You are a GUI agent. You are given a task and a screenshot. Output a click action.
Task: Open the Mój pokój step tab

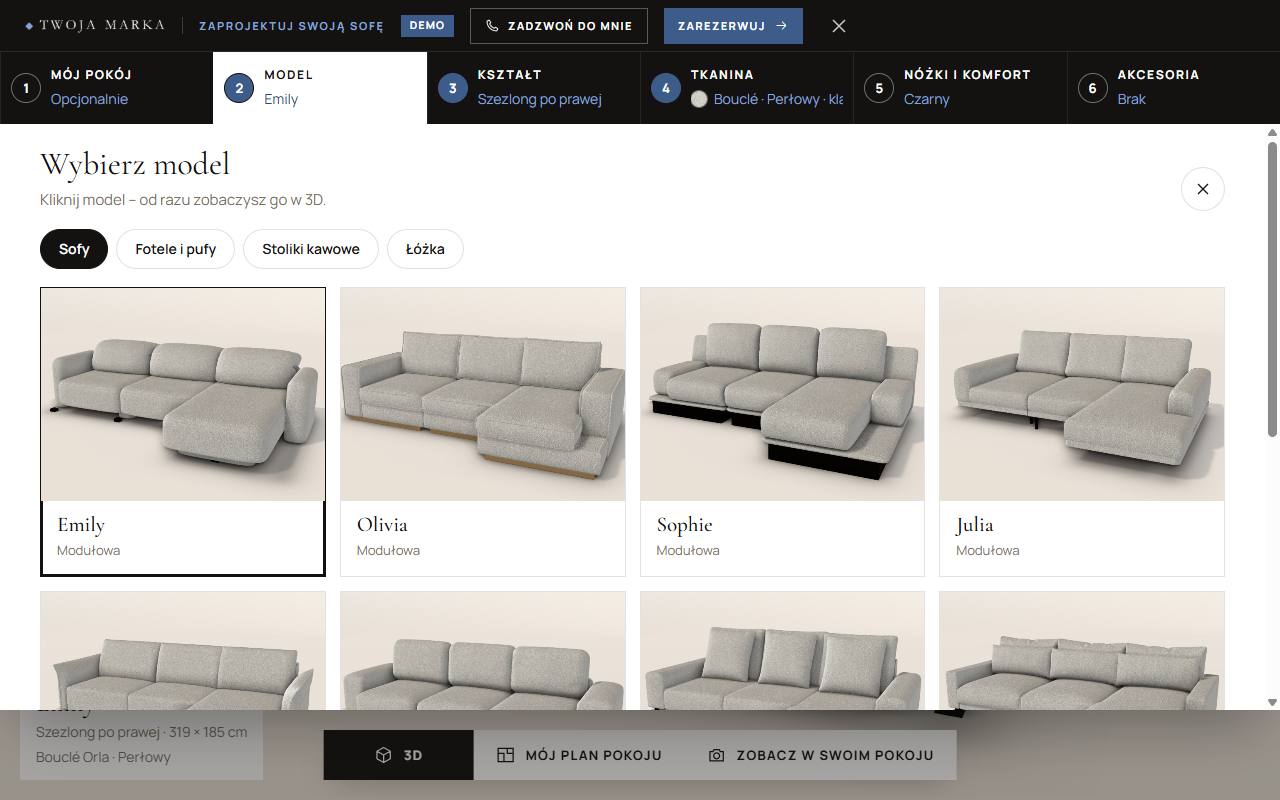click(x=106, y=88)
